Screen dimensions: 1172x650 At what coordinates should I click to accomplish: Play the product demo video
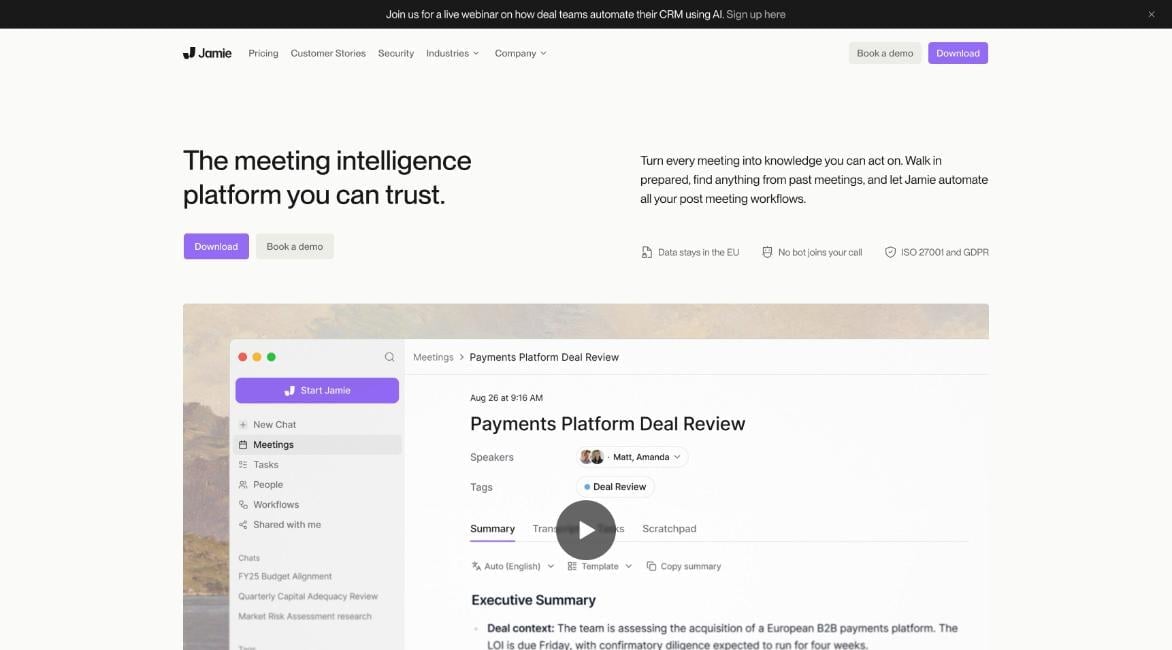coord(586,530)
